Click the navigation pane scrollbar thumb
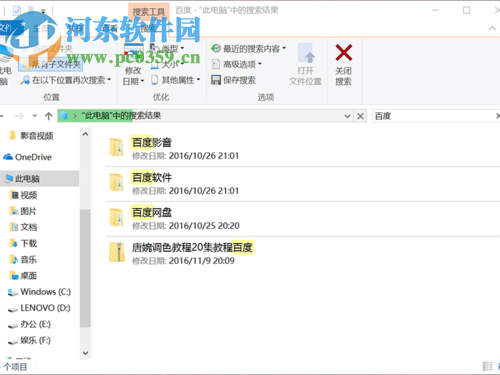Screen dimensions: 500x375 point(85,268)
